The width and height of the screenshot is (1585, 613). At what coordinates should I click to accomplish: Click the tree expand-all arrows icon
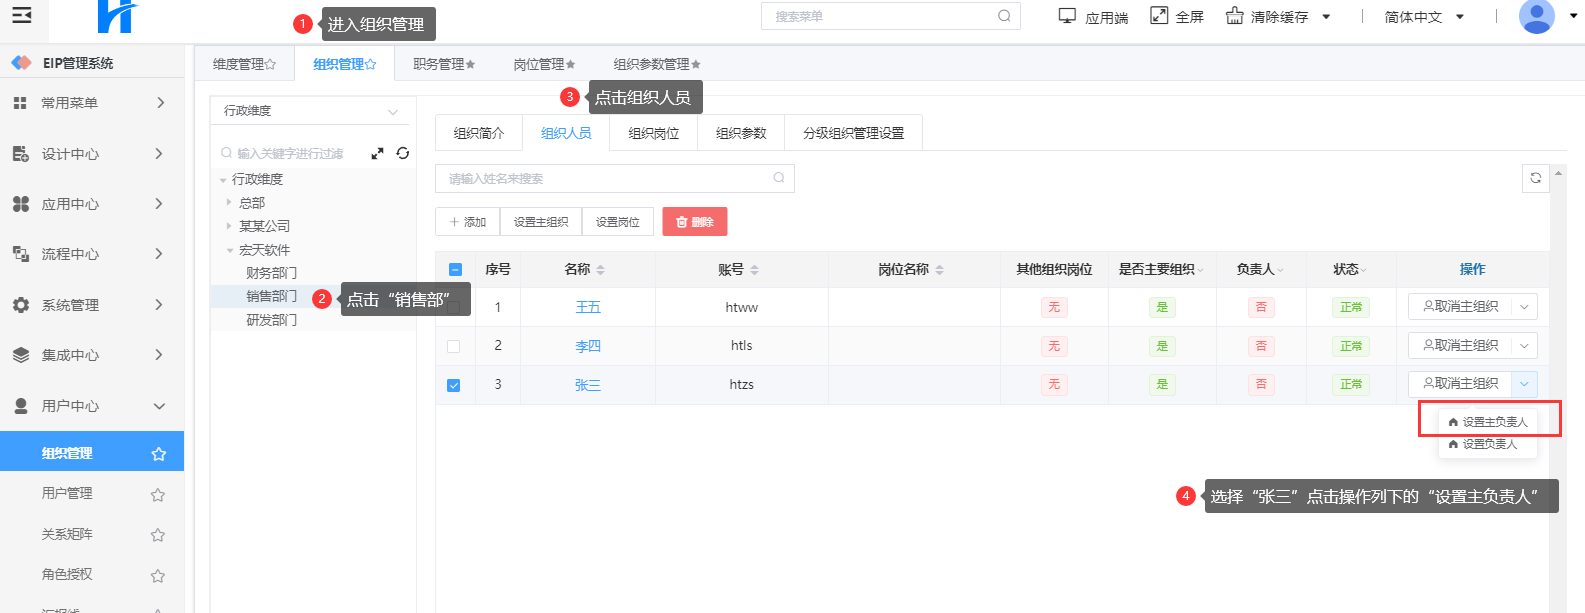click(377, 153)
